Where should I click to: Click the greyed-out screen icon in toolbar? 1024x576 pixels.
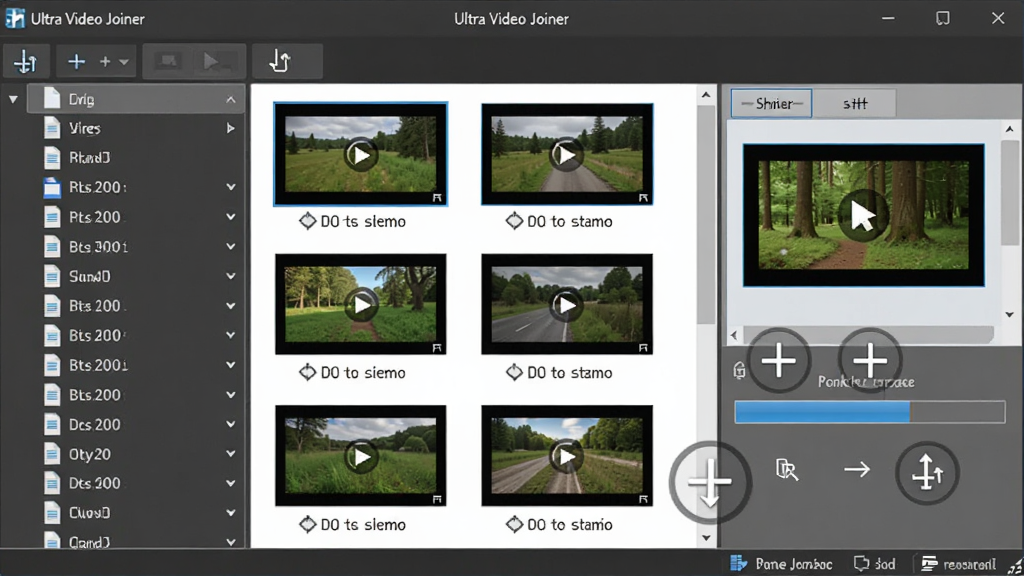(168, 61)
